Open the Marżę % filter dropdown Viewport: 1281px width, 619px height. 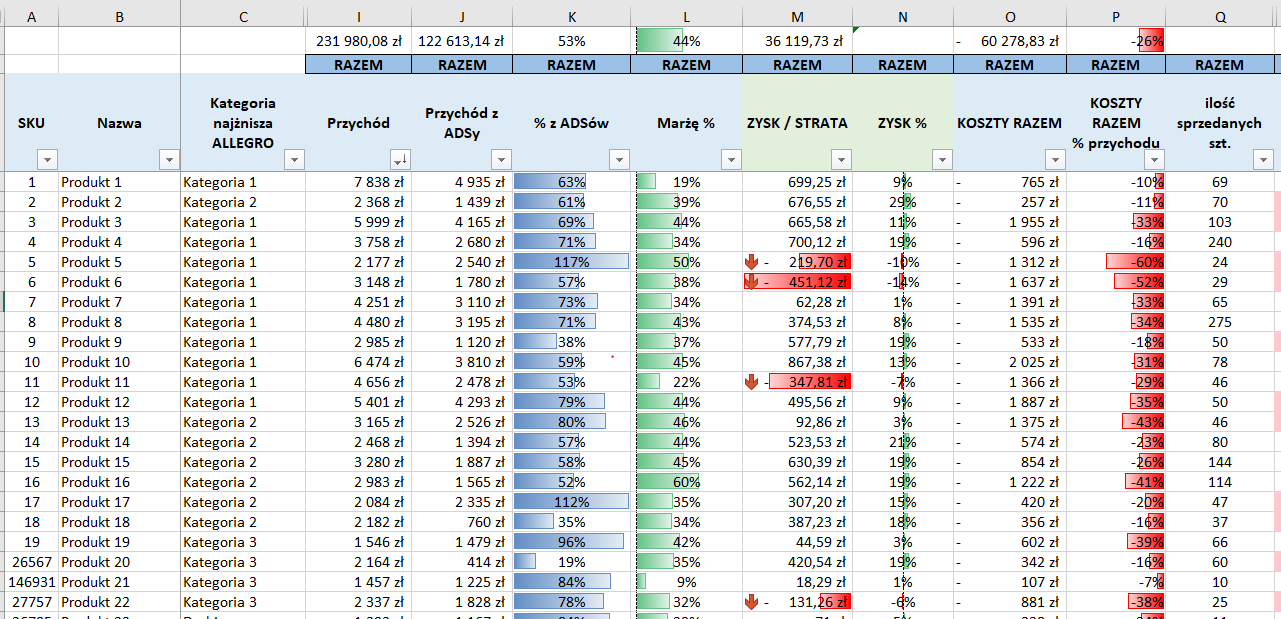(731, 160)
